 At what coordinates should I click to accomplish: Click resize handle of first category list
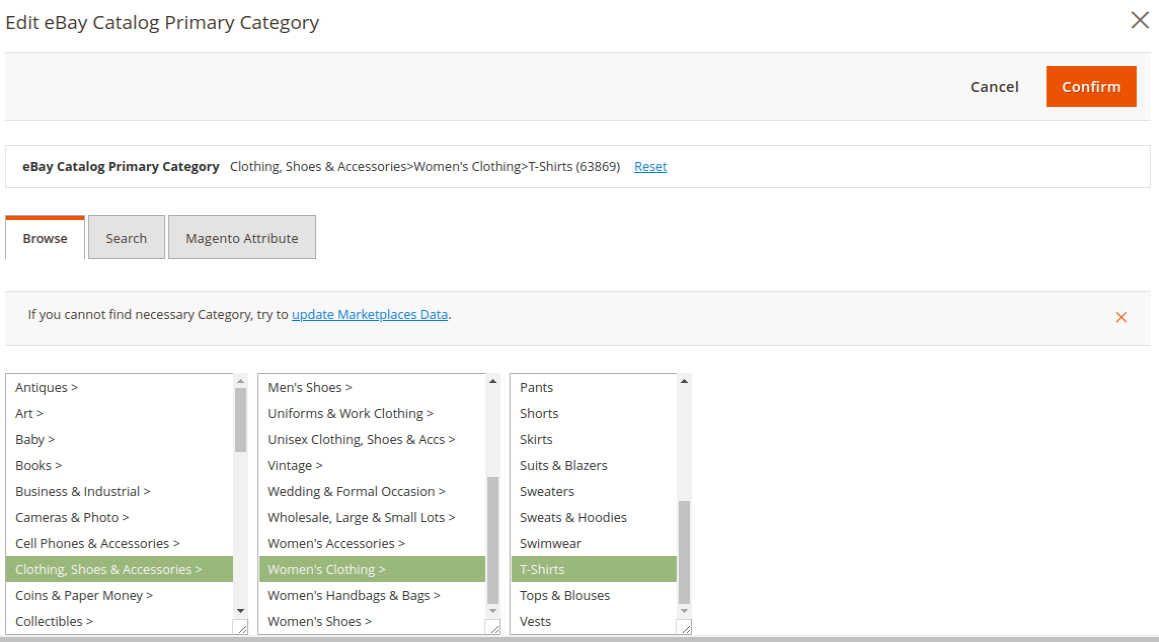point(240,627)
